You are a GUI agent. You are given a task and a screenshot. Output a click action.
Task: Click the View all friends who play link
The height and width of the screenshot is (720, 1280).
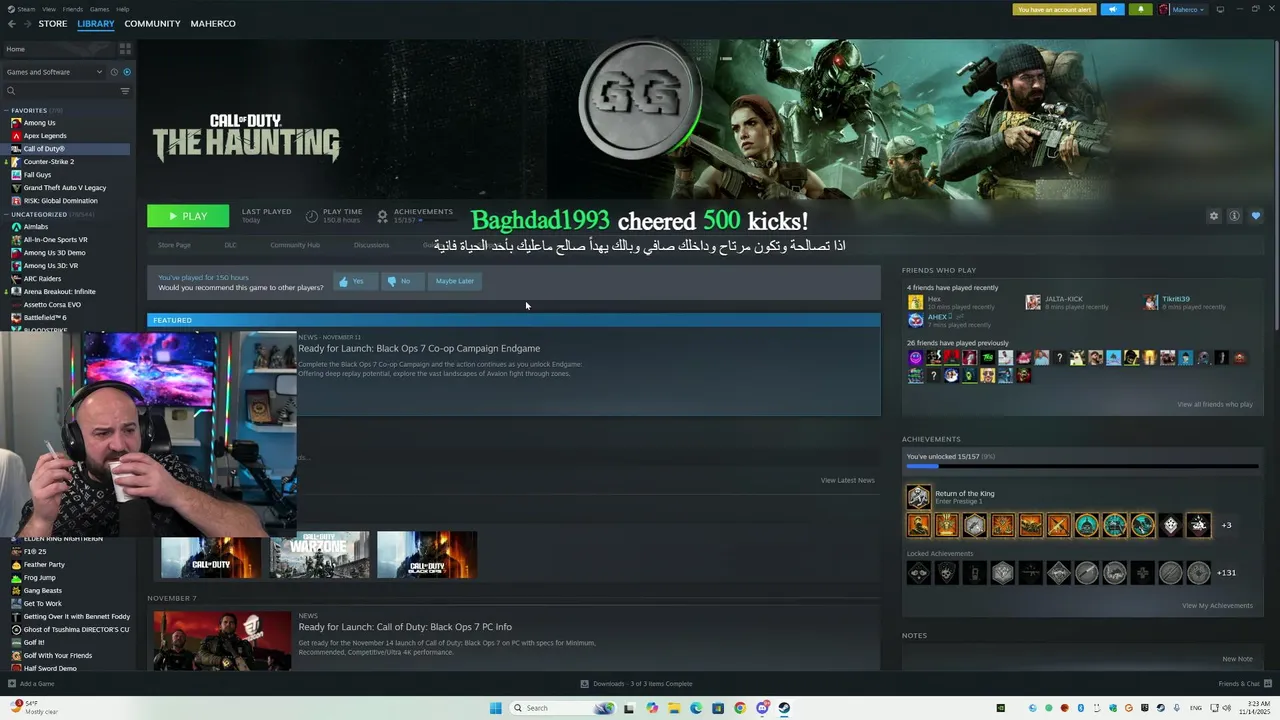(x=1214, y=404)
